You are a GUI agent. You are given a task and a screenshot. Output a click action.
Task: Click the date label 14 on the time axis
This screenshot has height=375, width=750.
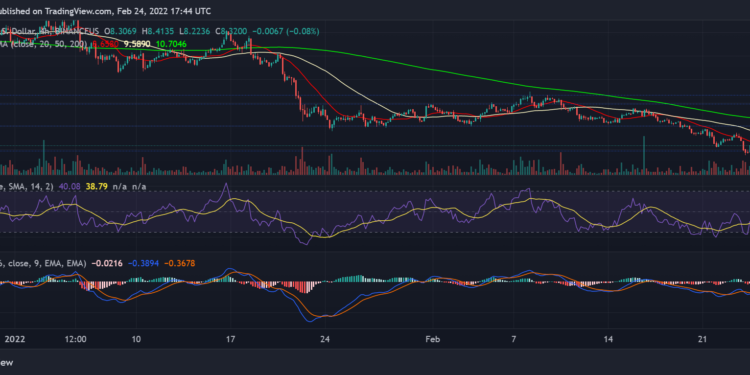click(x=608, y=339)
